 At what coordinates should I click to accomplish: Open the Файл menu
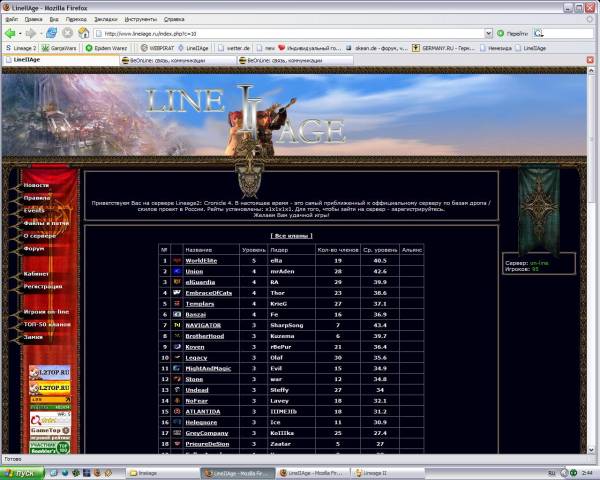(x=12, y=19)
